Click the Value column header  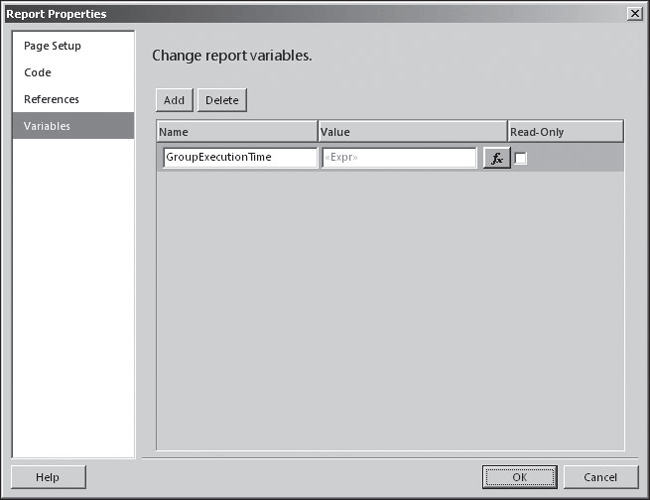click(x=413, y=132)
